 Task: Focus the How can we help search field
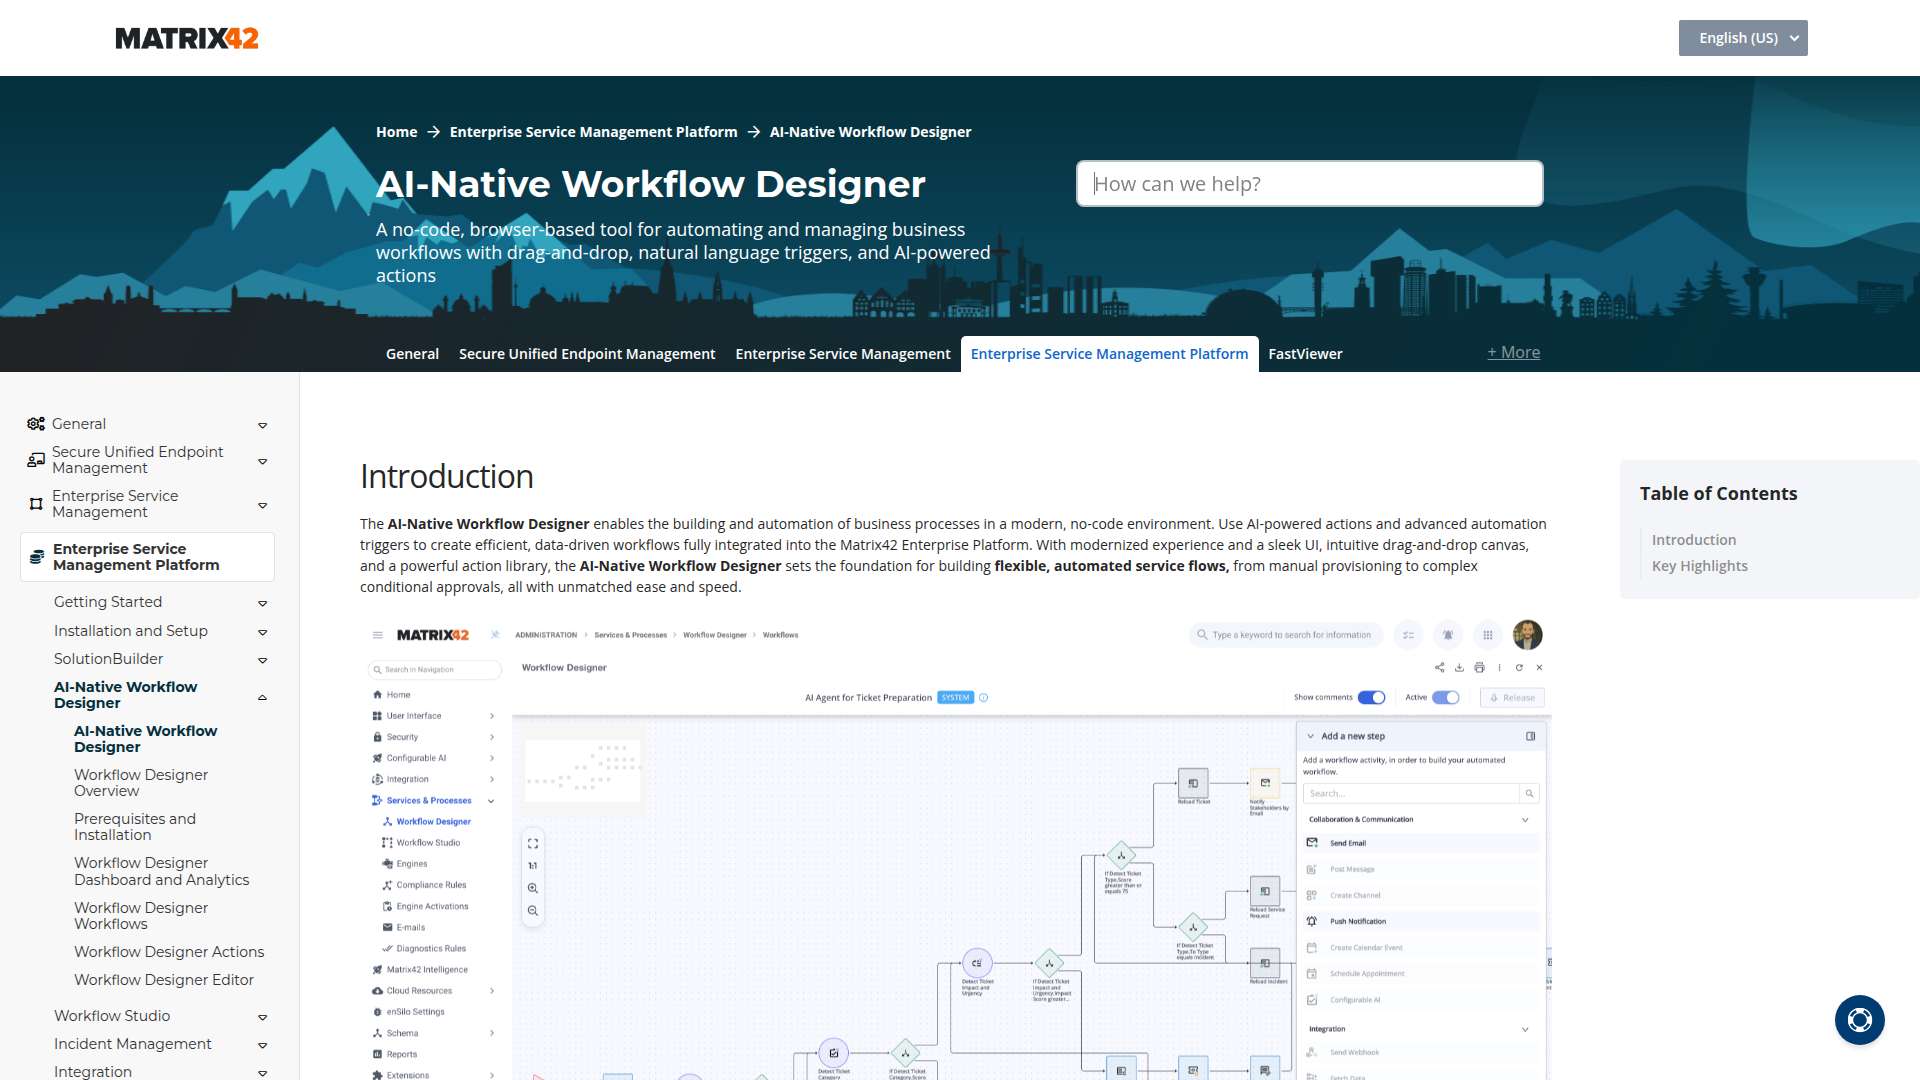(1309, 184)
